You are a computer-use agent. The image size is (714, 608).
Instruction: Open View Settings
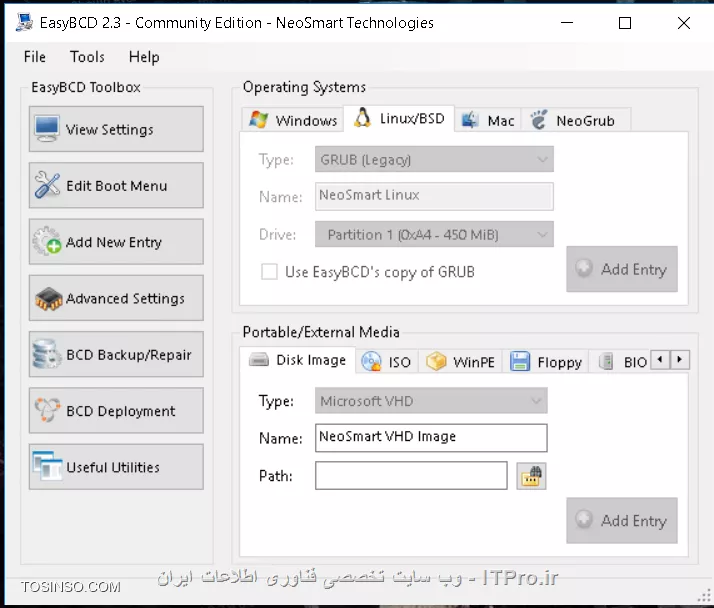116,129
